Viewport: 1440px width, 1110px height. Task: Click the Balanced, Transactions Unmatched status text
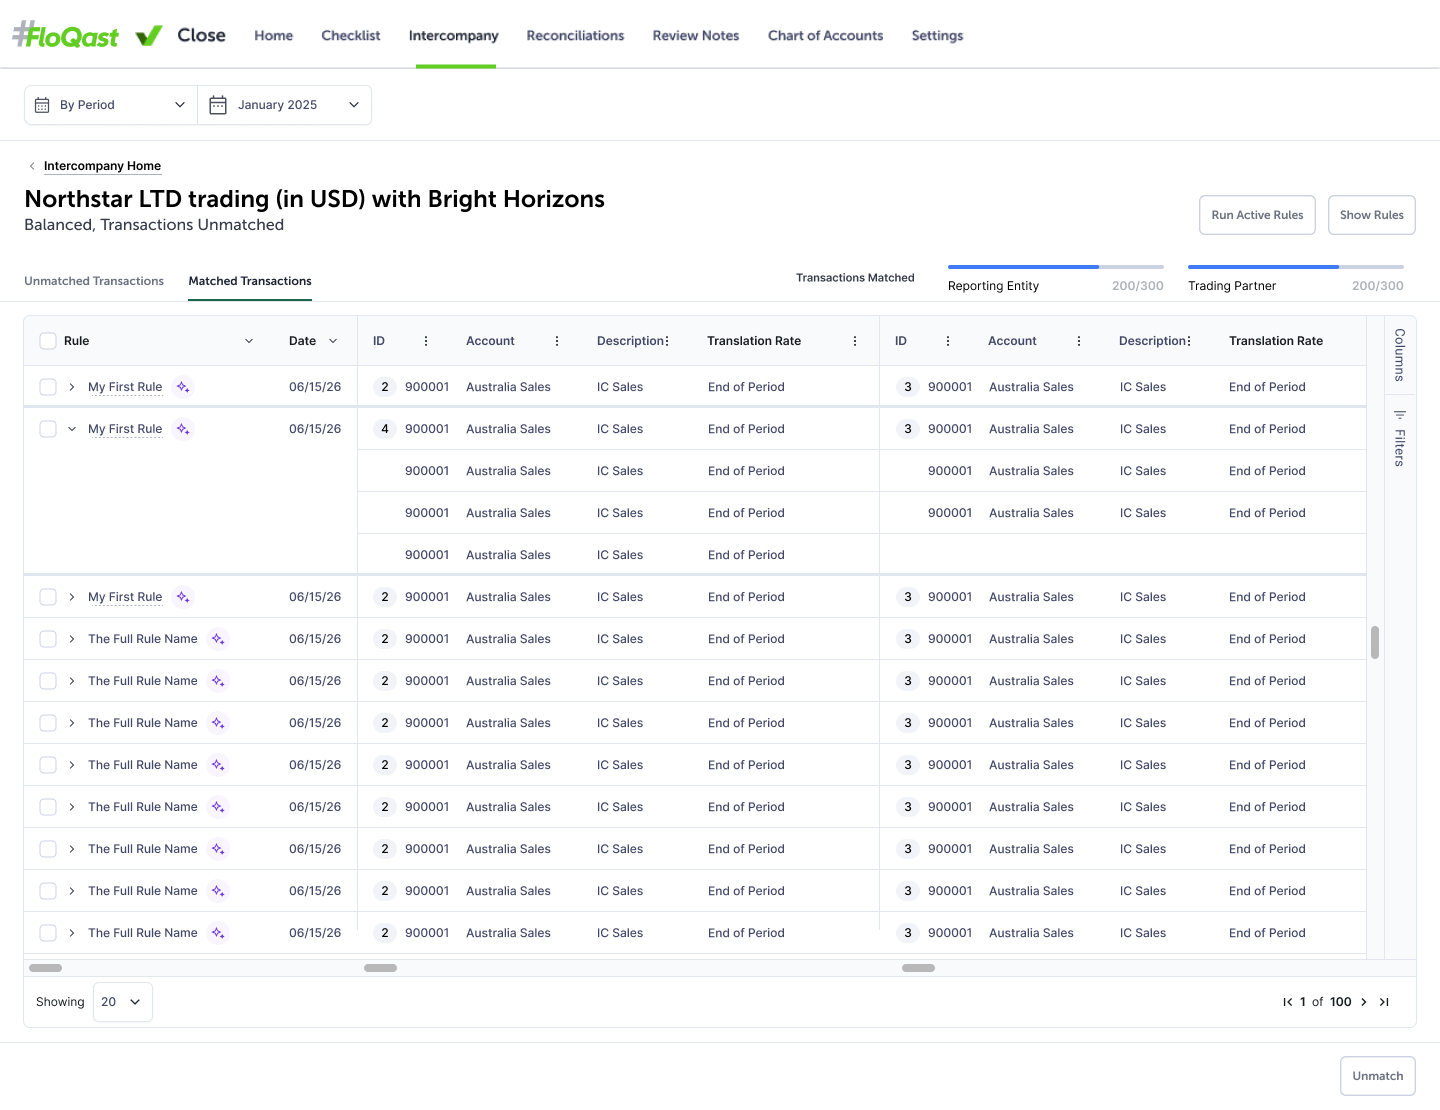pos(154,225)
